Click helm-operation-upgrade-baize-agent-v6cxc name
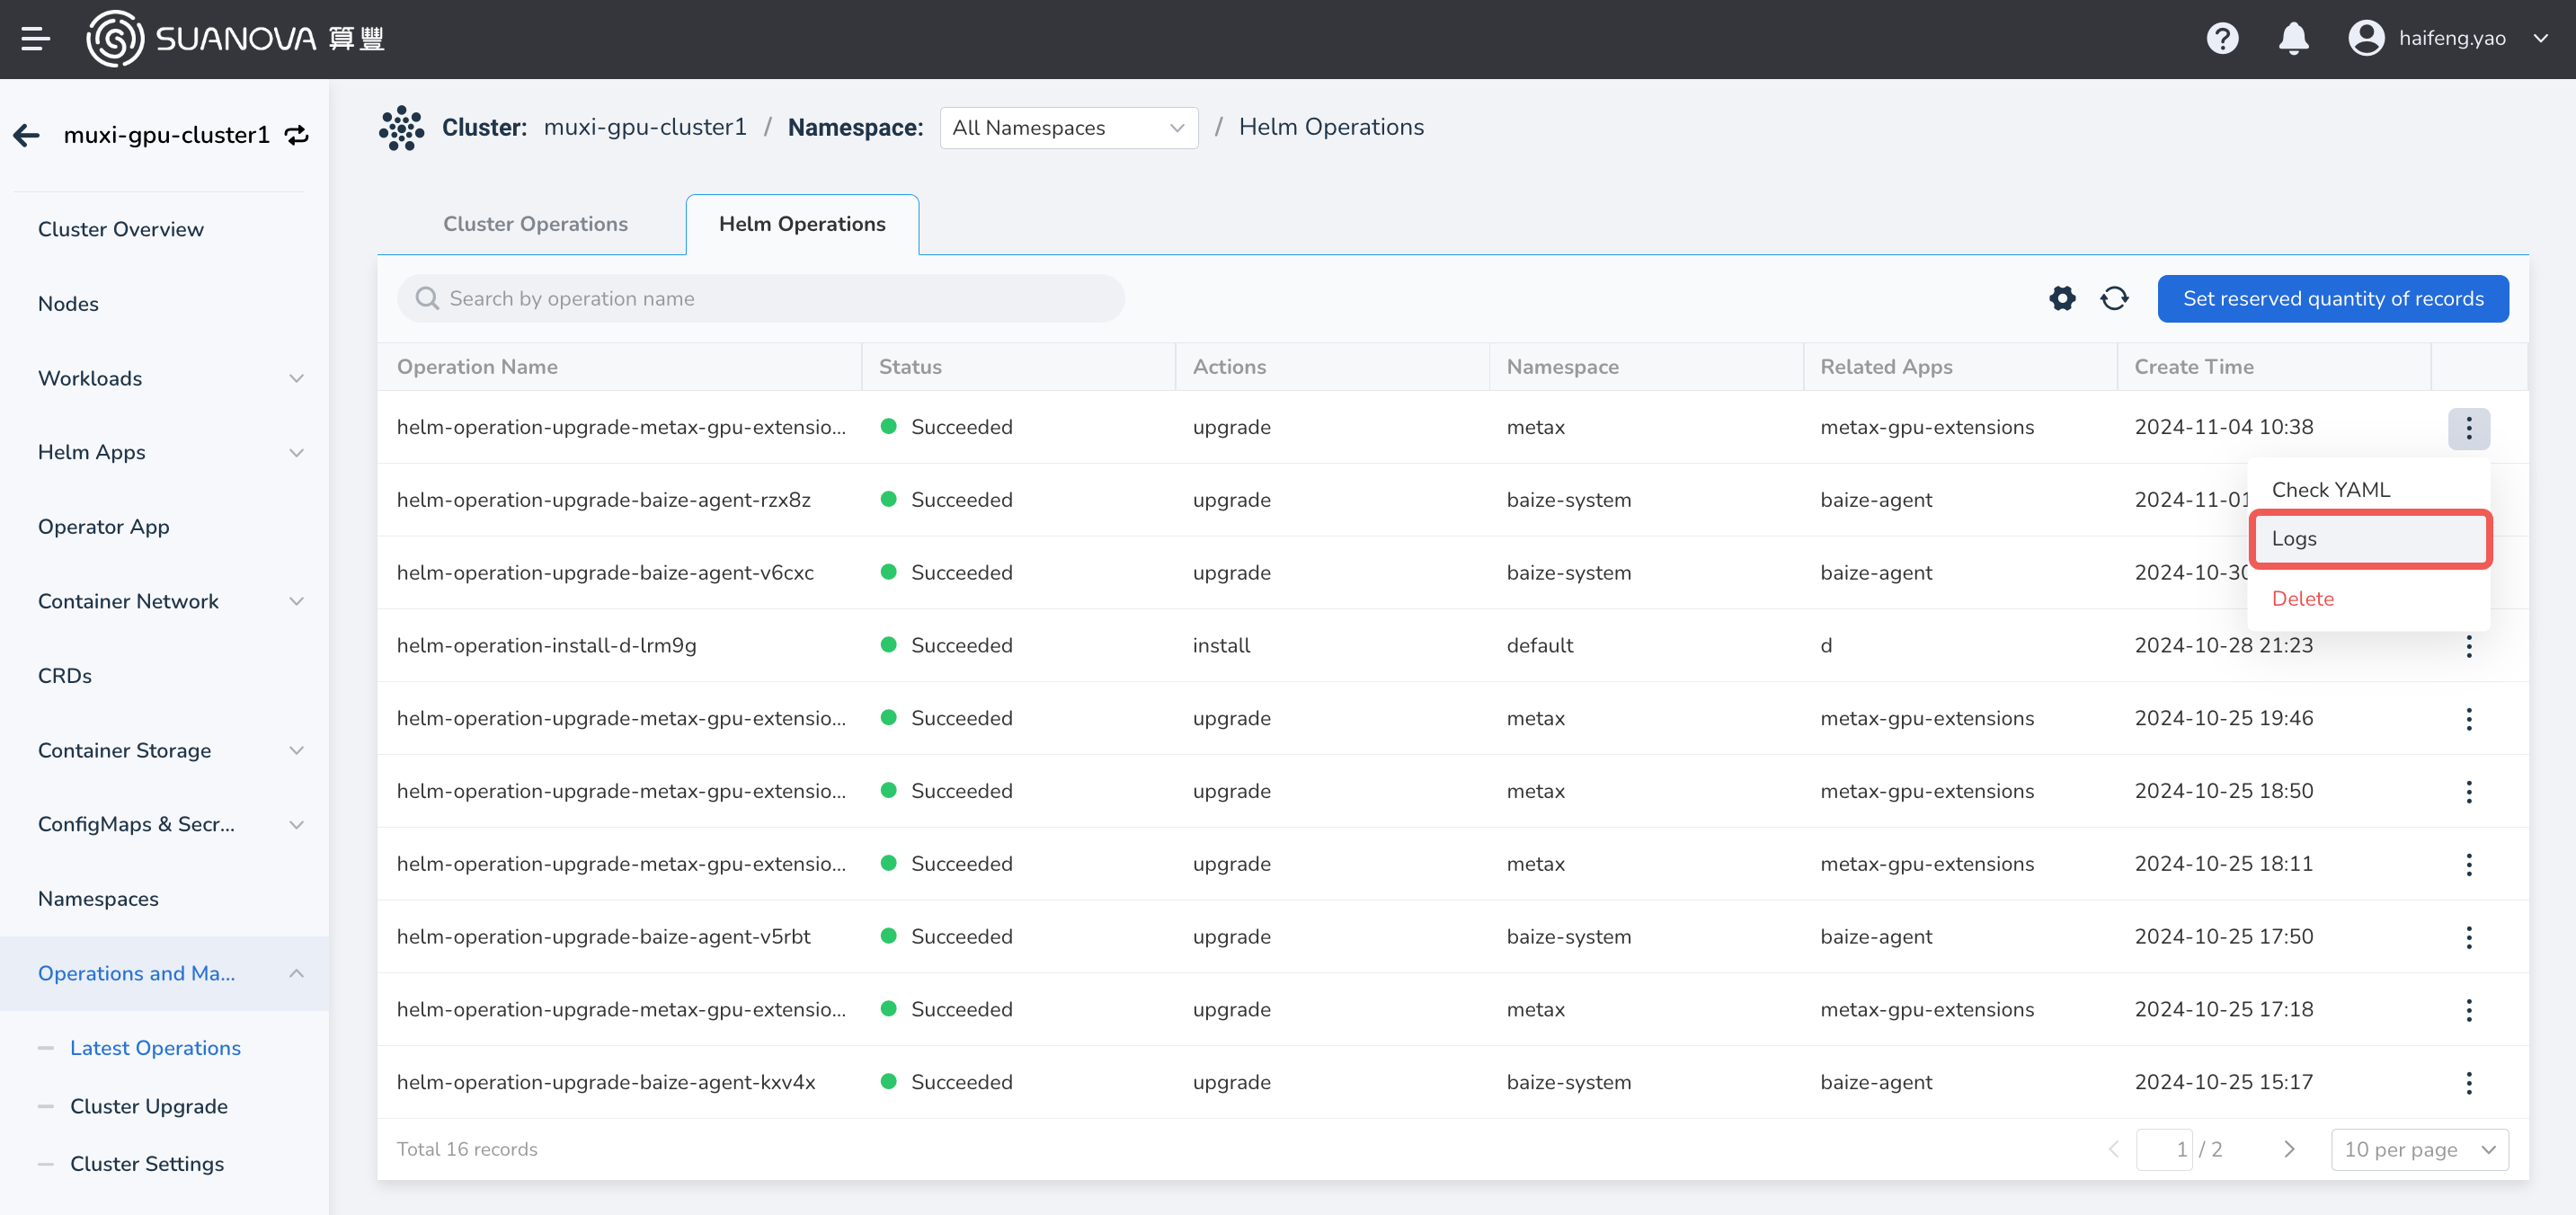This screenshot has height=1215, width=2576. tap(605, 573)
